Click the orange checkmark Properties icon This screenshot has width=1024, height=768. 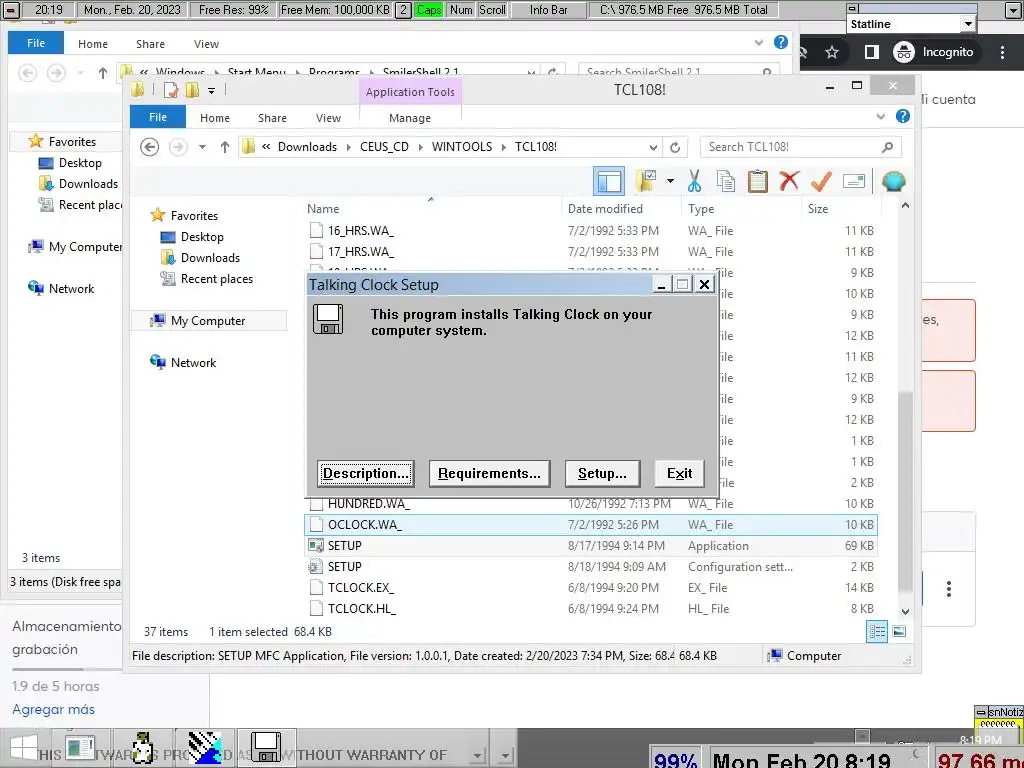pos(821,181)
